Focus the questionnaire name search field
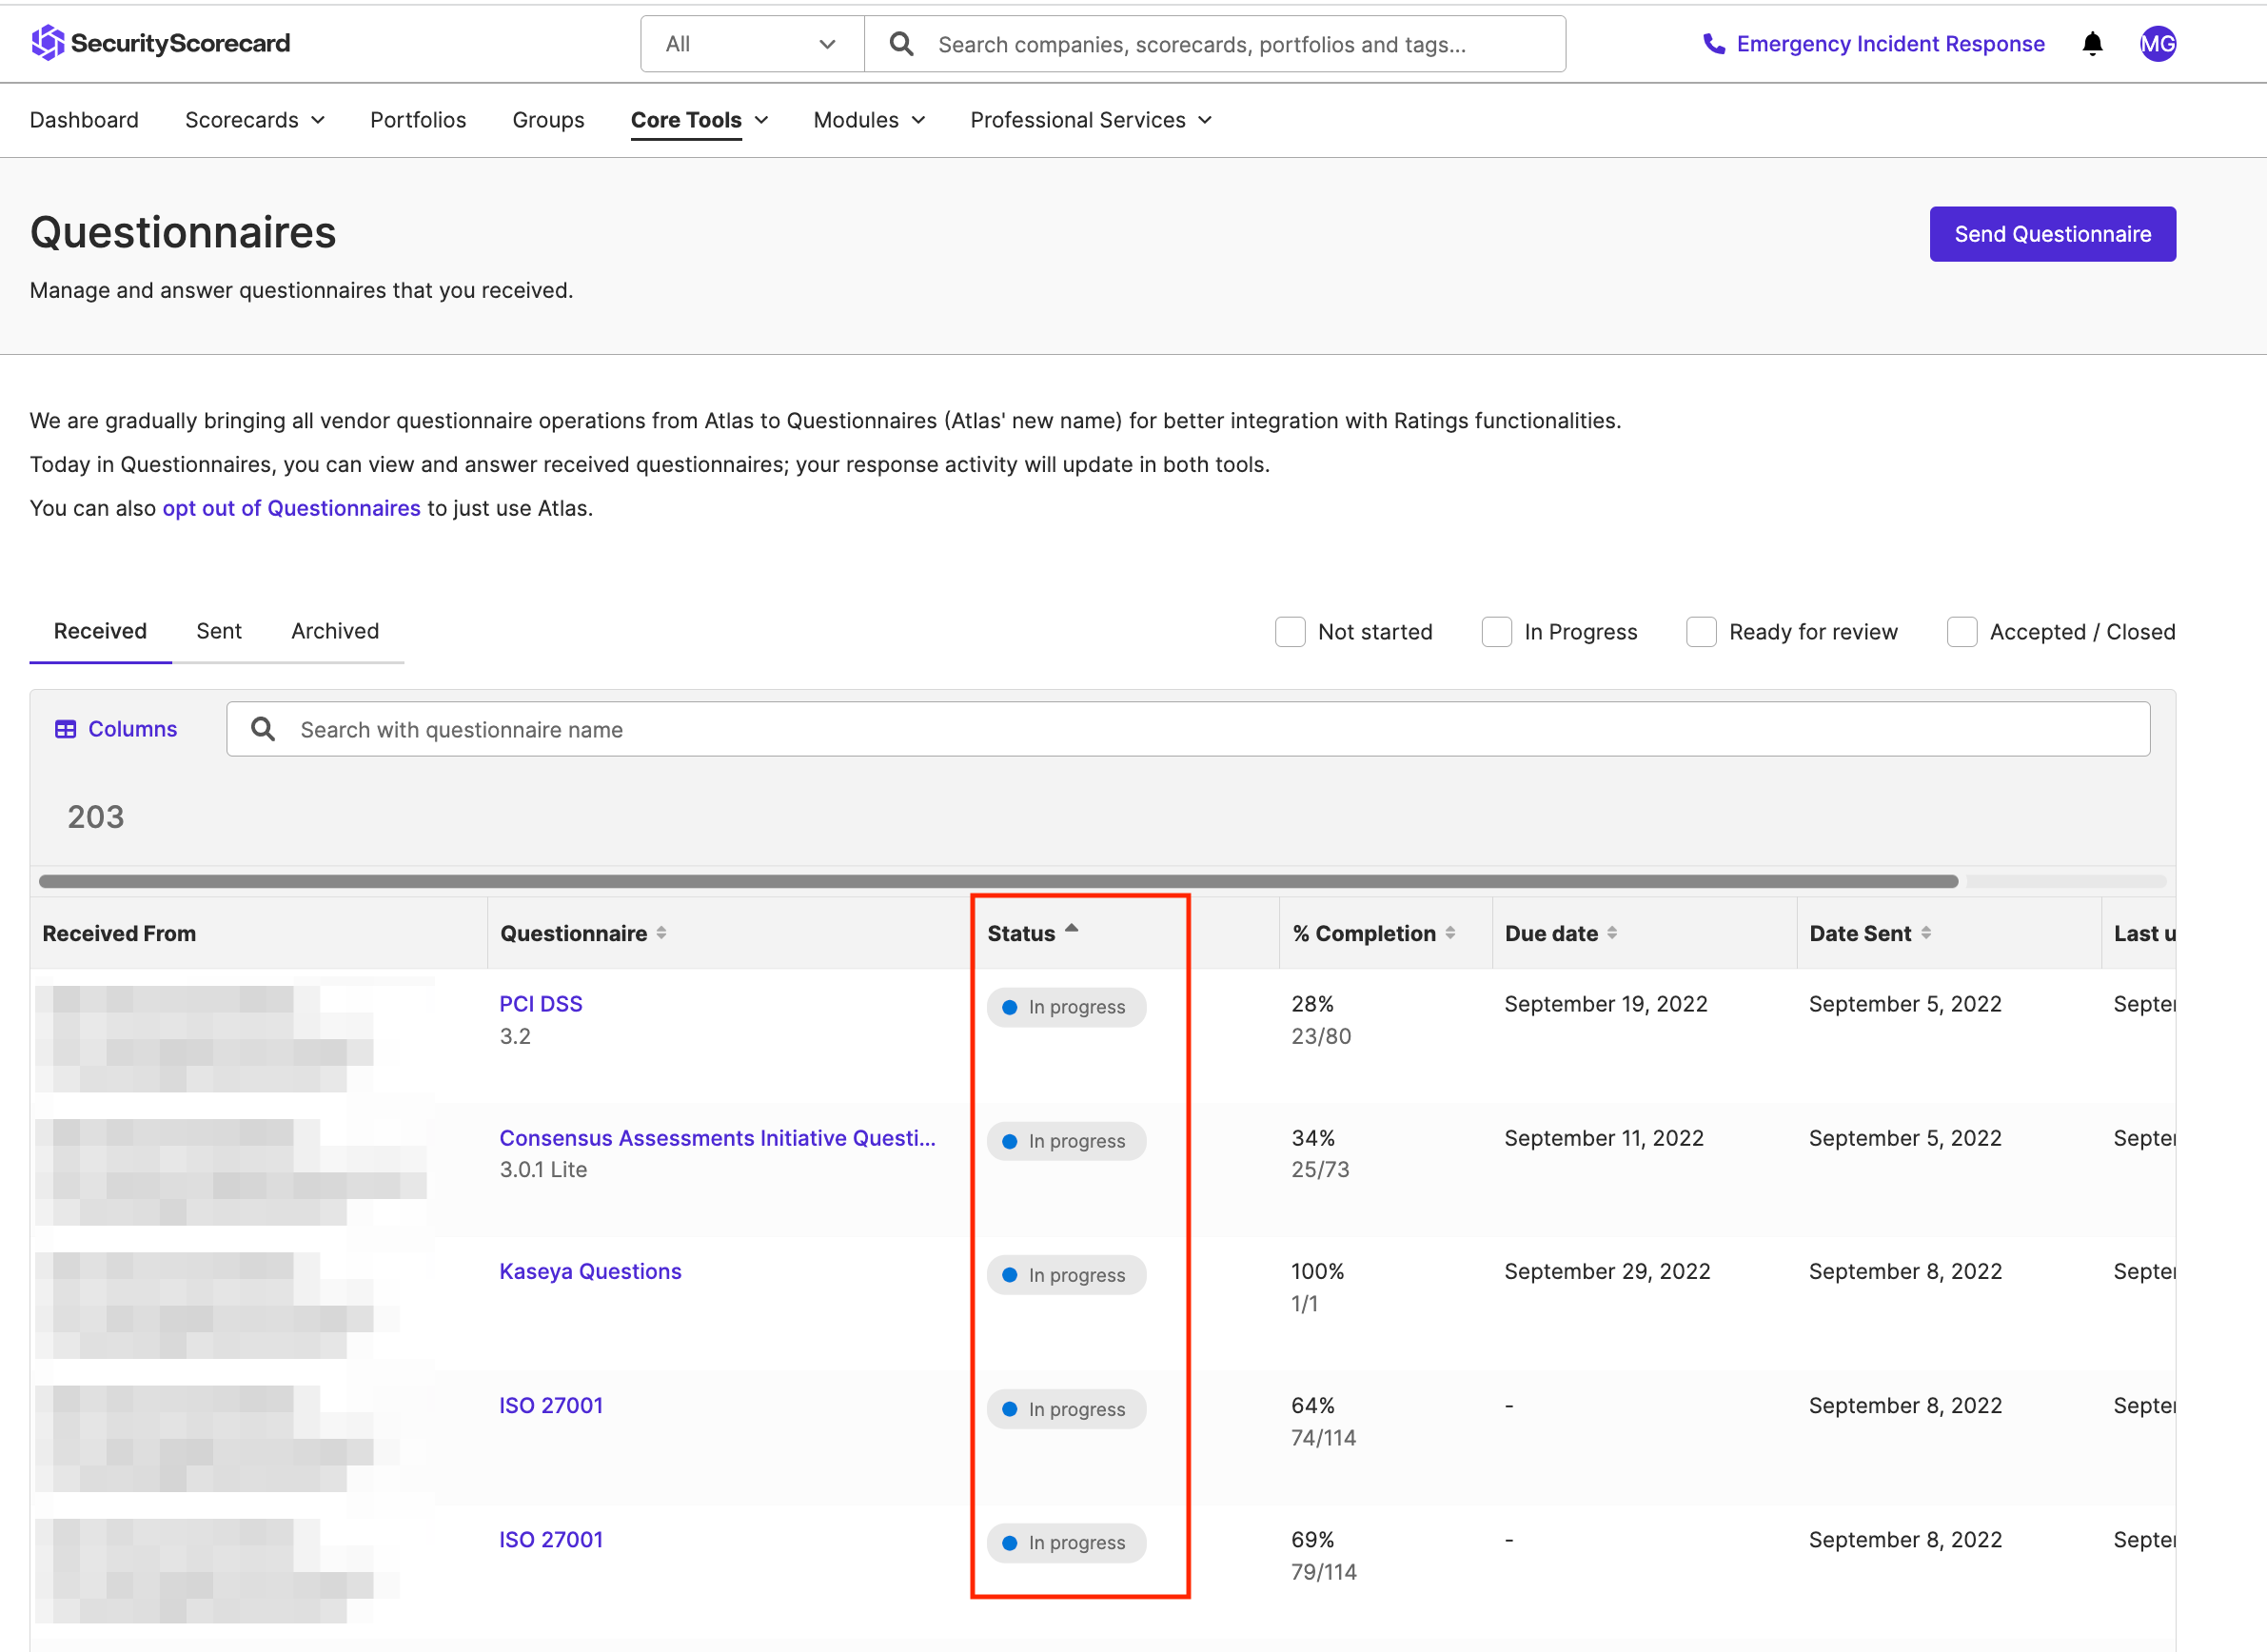This screenshot has height=1652, width=2267. (x=1188, y=729)
